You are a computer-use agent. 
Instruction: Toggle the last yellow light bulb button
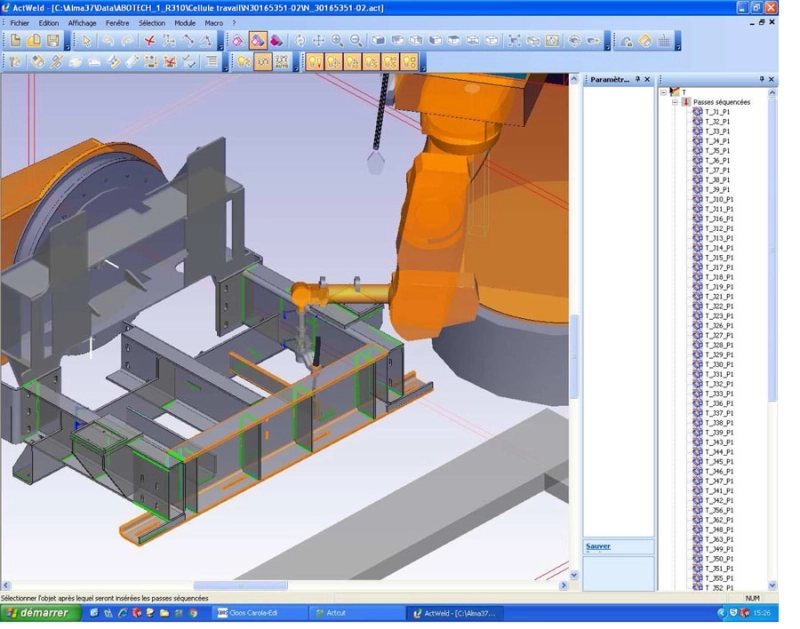coord(409,62)
